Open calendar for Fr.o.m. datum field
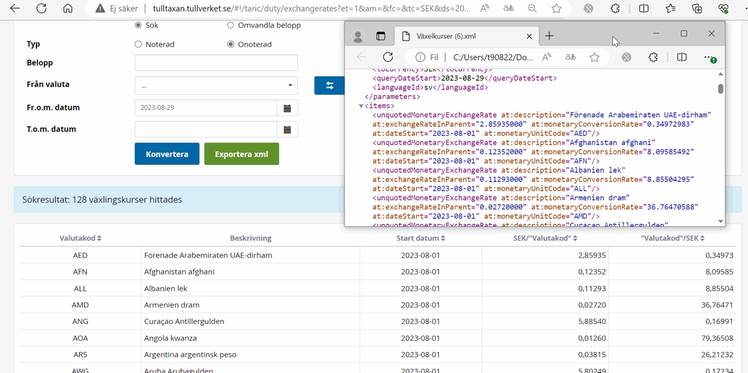748x373 pixels. (x=287, y=108)
